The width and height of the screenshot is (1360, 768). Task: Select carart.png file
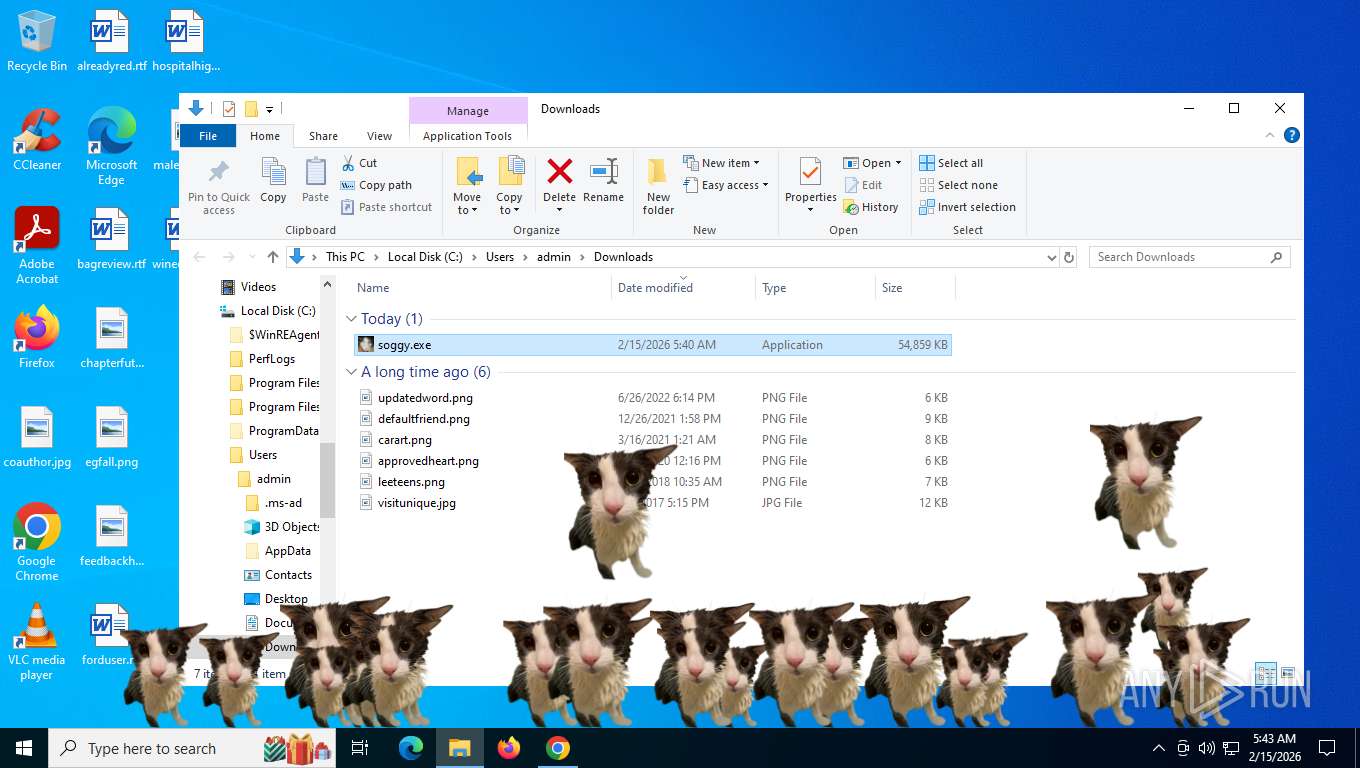[653, 440]
